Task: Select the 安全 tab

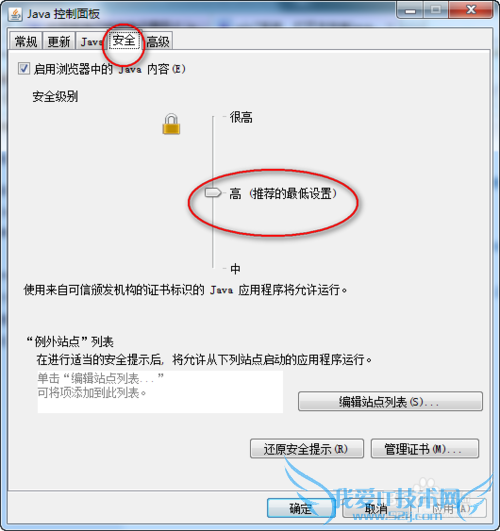Action: 124,40
